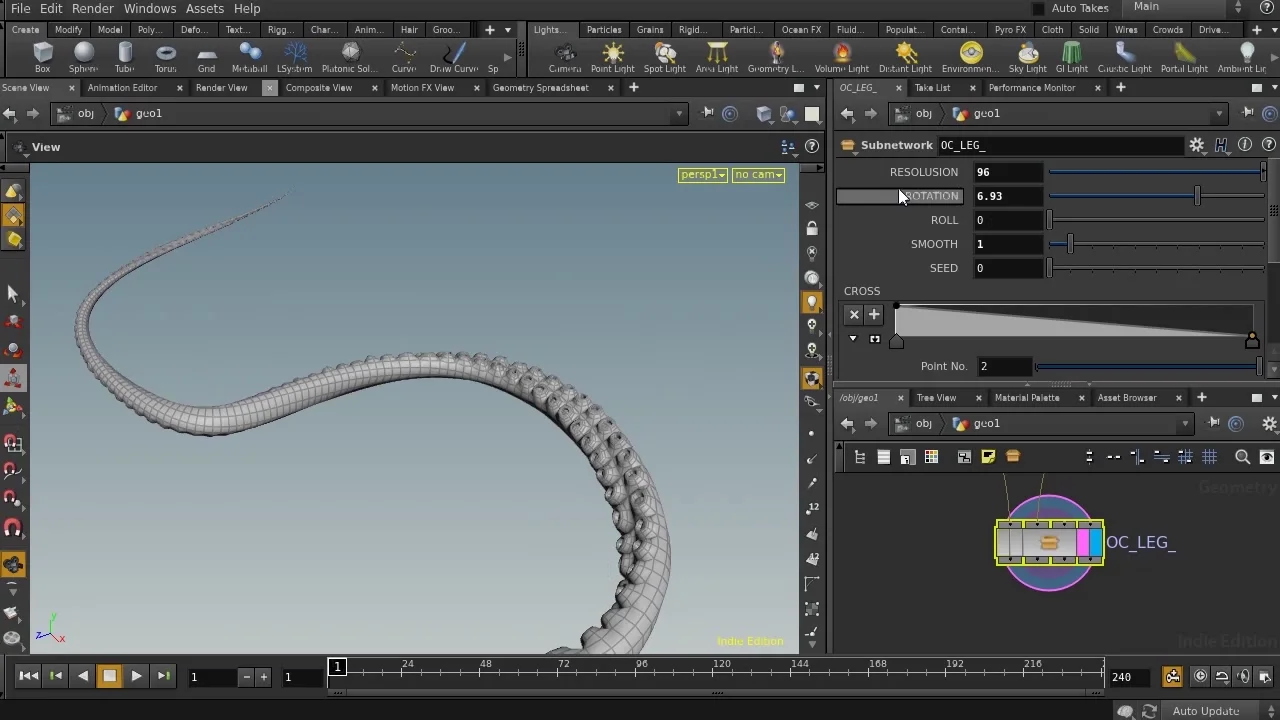The width and height of the screenshot is (1280, 720).
Task: Switch to the Geometry Spreadsheet tab
Action: click(x=540, y=88)
